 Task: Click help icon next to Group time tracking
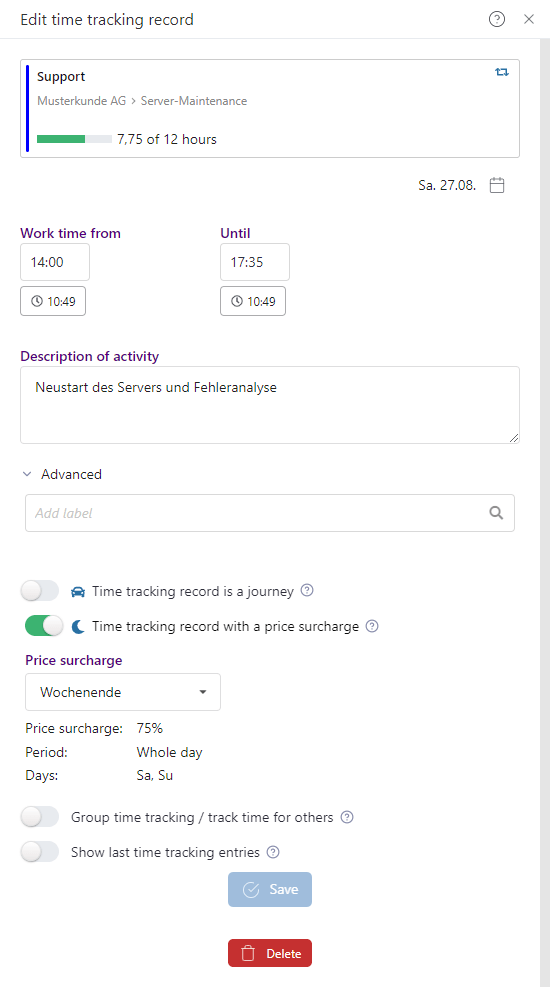point(347,817)
